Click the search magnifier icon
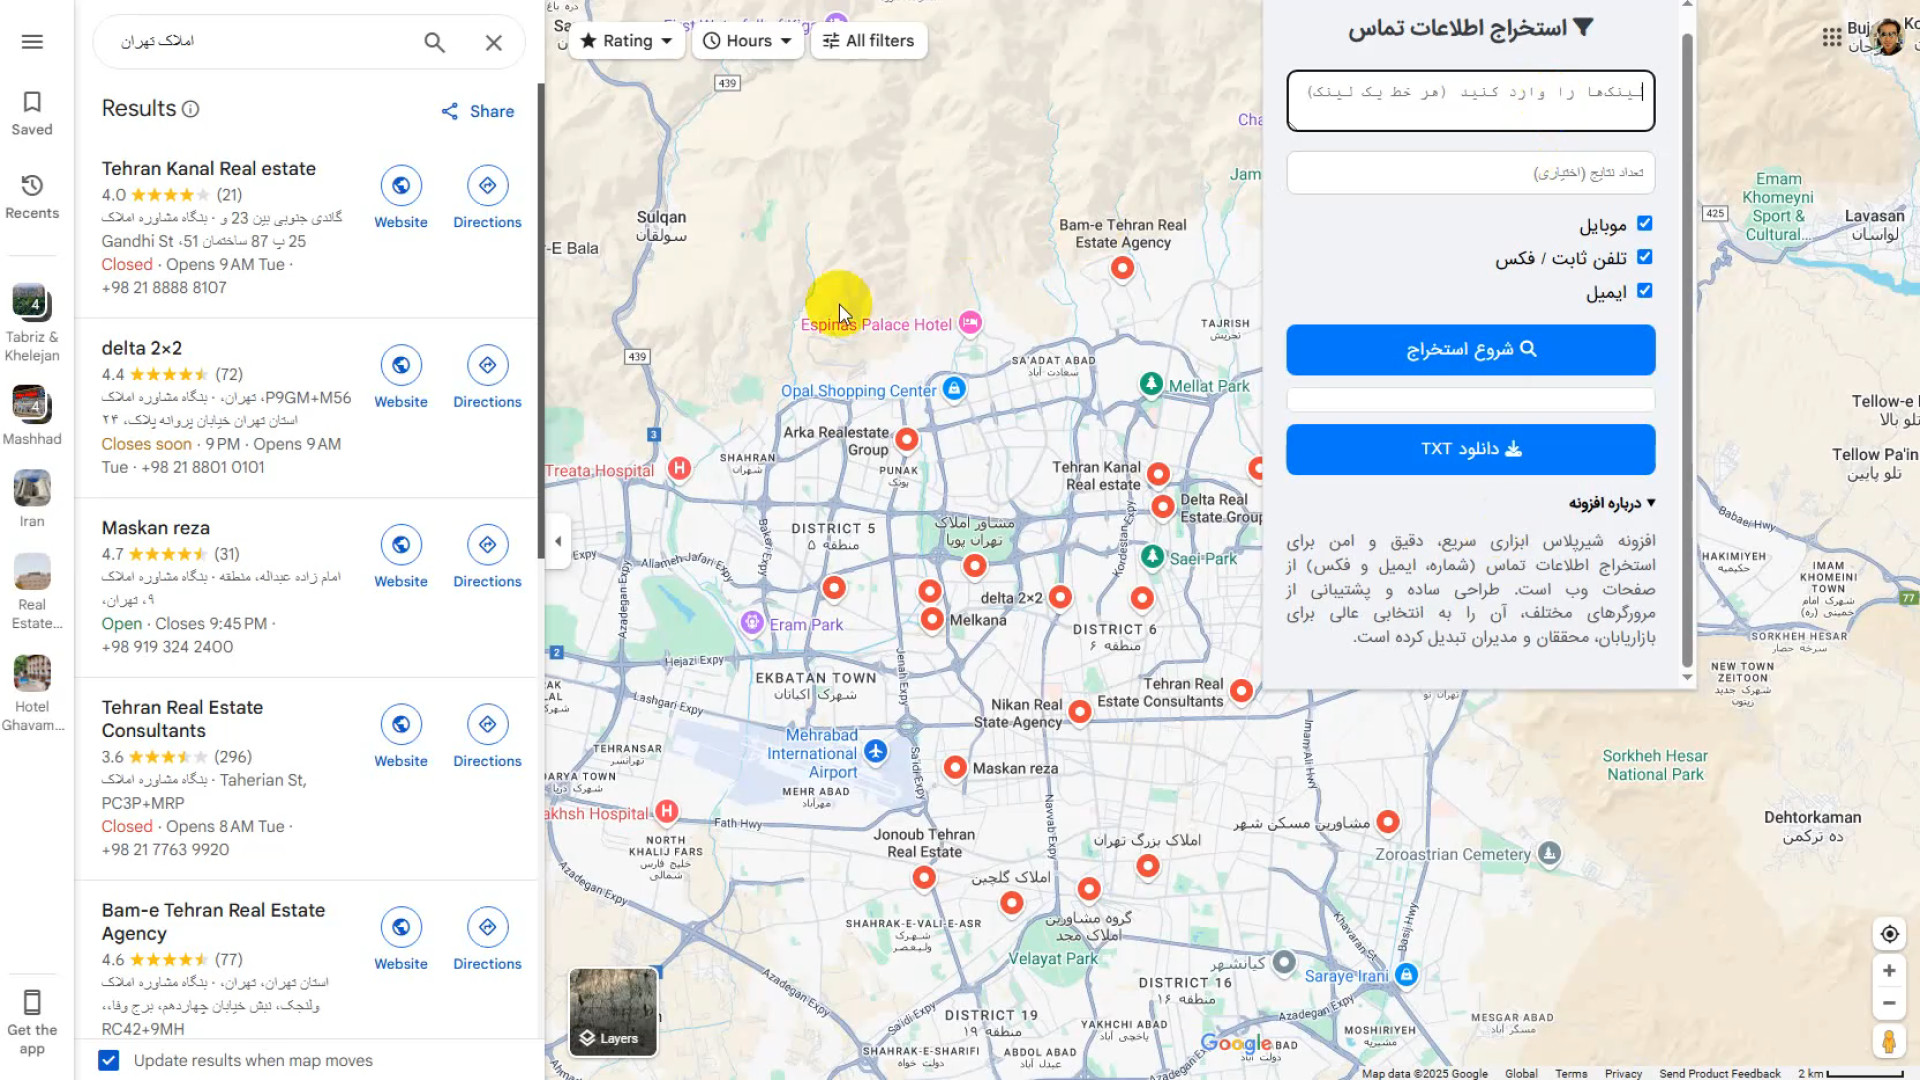The height and width of the screenshot is (1080, 1920). click(x=434, y=42)
